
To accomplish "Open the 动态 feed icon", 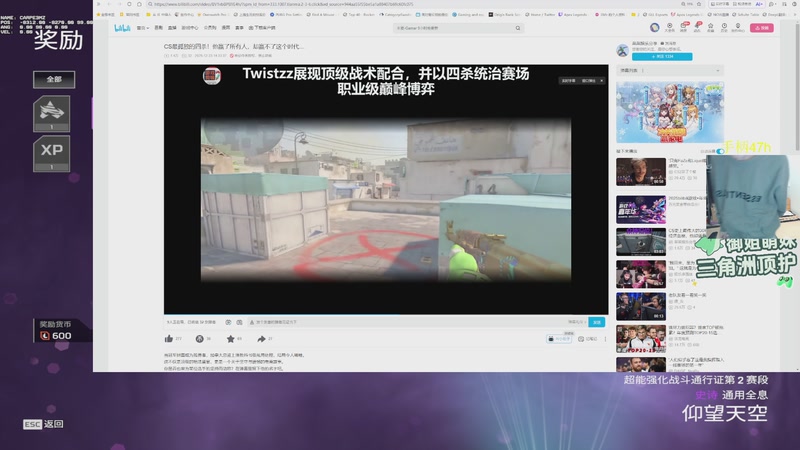I will click(697, 28).
